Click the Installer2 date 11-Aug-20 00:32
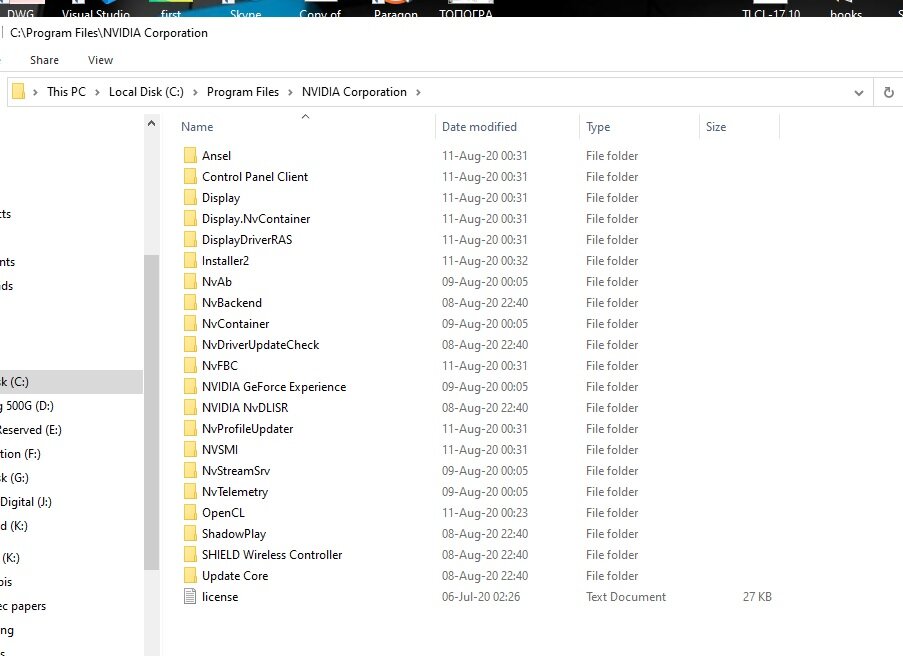This screenshot has width=903, height=656. click(484, 260)
